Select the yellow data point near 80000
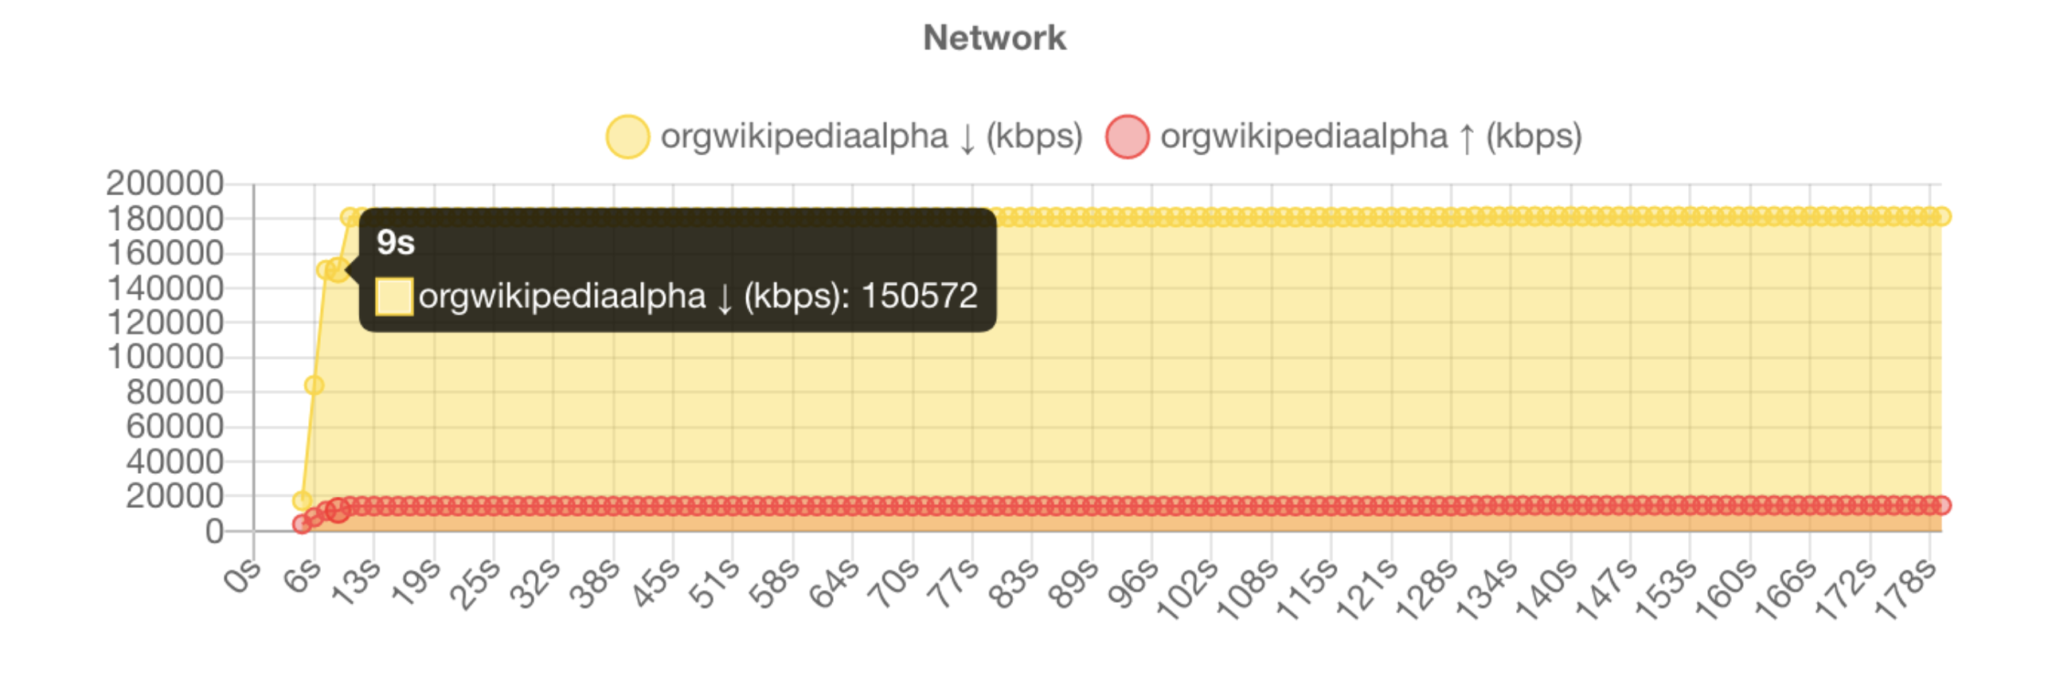The width and height of the screenshot is (2048, 680). click(314, 385)
